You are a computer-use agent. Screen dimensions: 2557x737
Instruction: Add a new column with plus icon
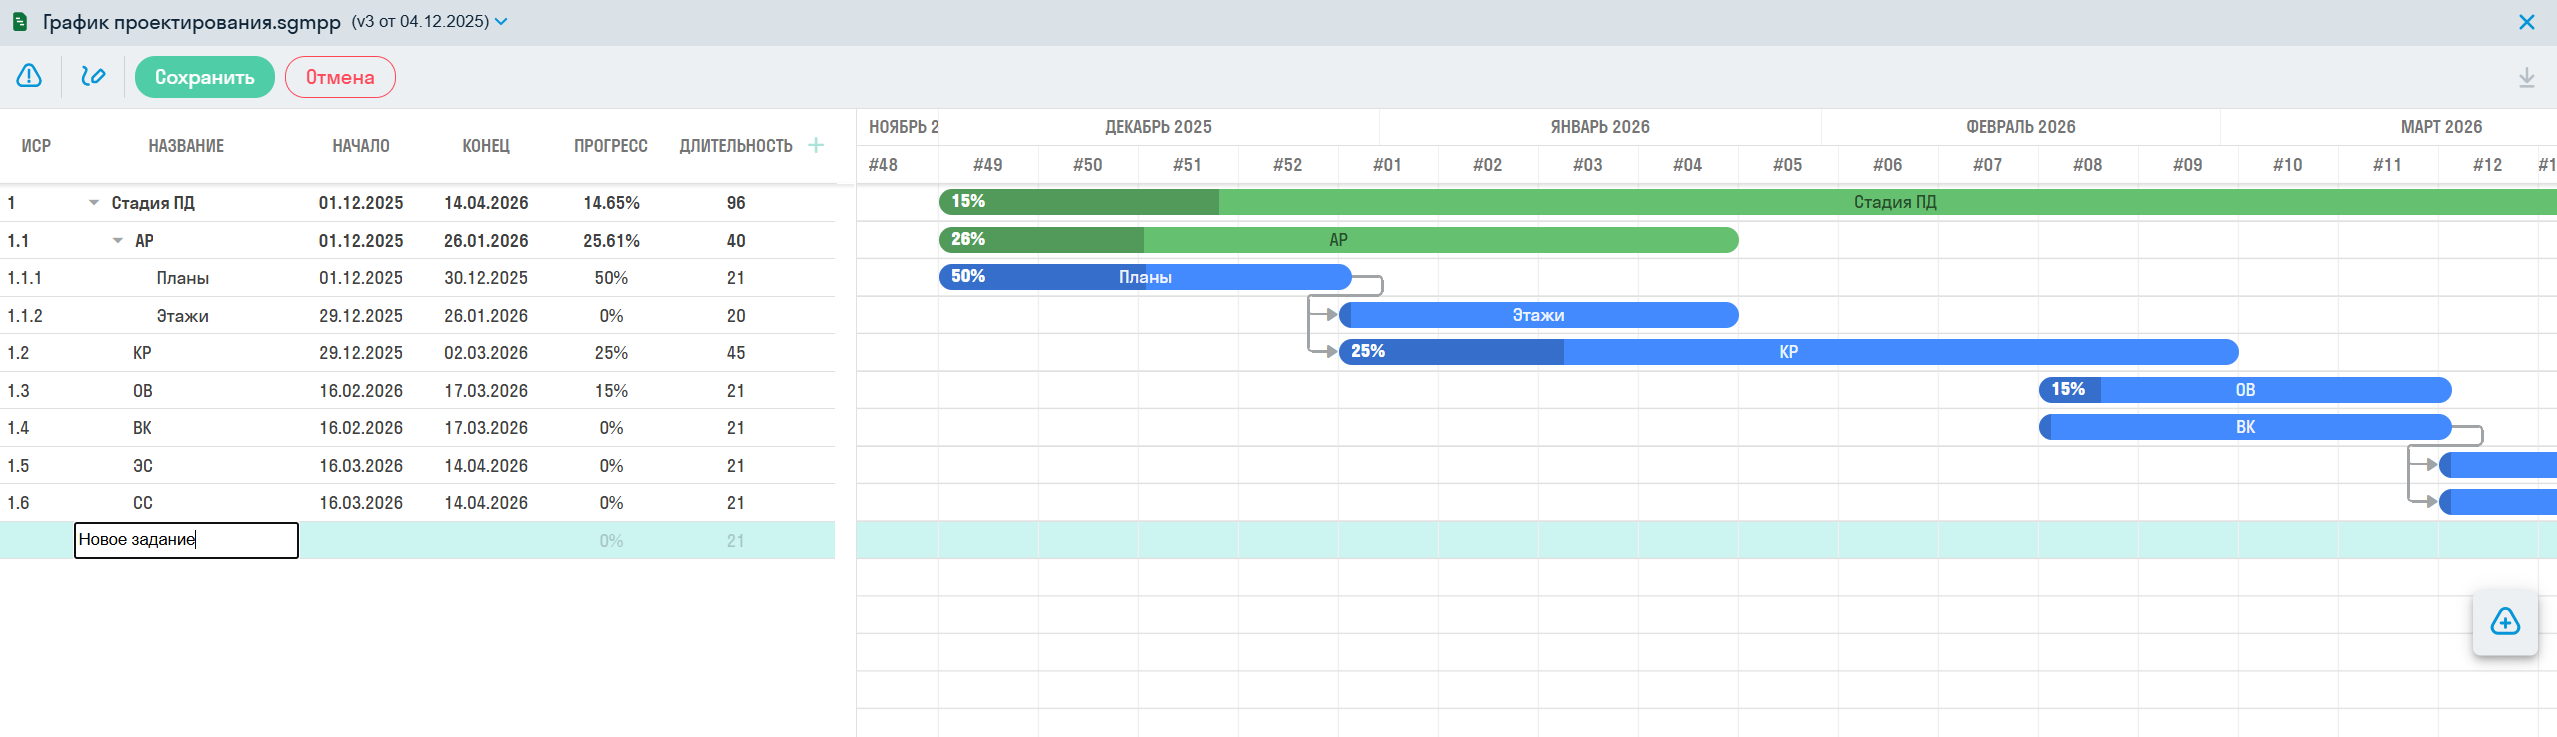(x=816, y=145)
